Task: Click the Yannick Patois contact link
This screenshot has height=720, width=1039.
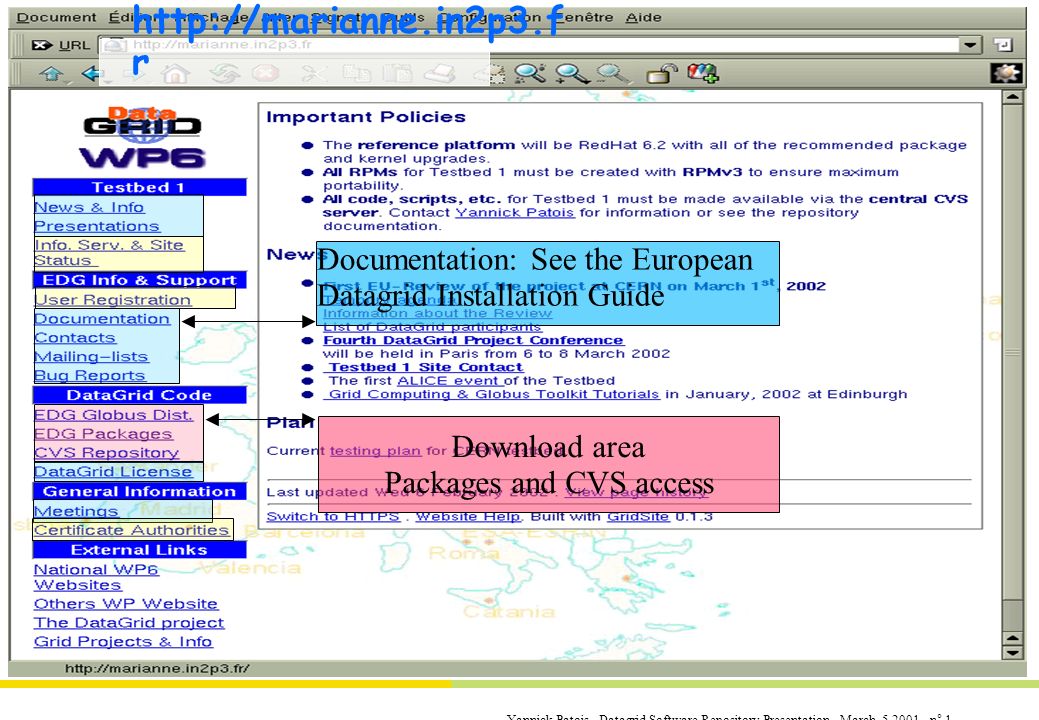Action: [x=514, y=213]
